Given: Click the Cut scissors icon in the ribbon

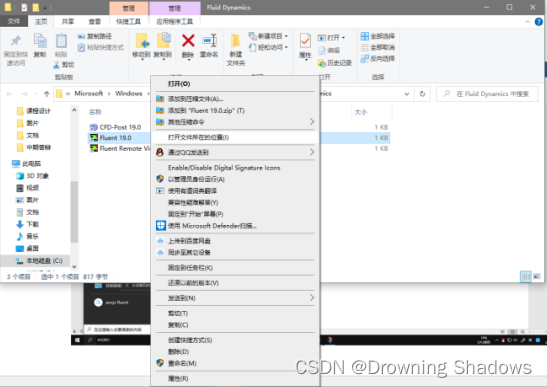Looking at the screenshot, I should 57,65.
